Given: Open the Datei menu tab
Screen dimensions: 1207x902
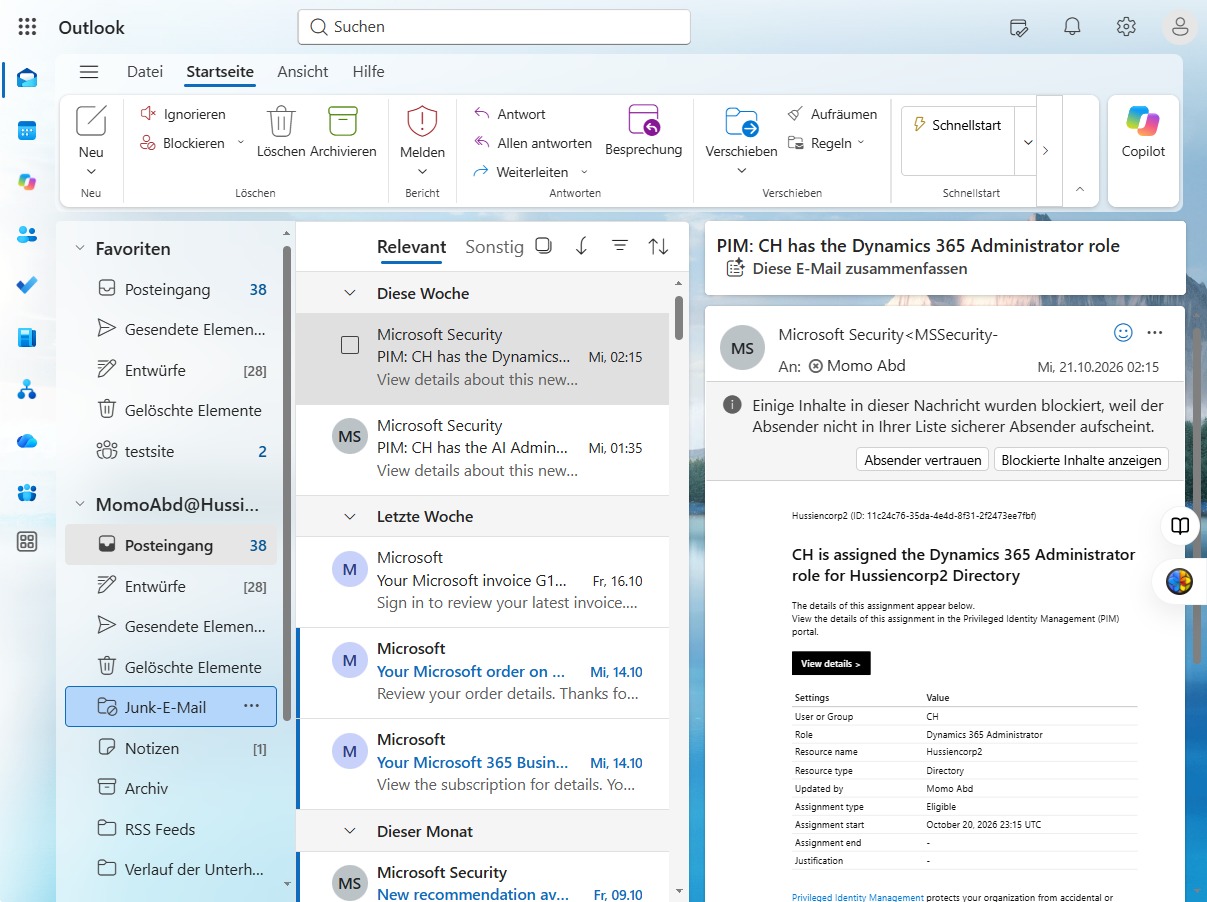Looking at the screenshot, I should (145, 72).
